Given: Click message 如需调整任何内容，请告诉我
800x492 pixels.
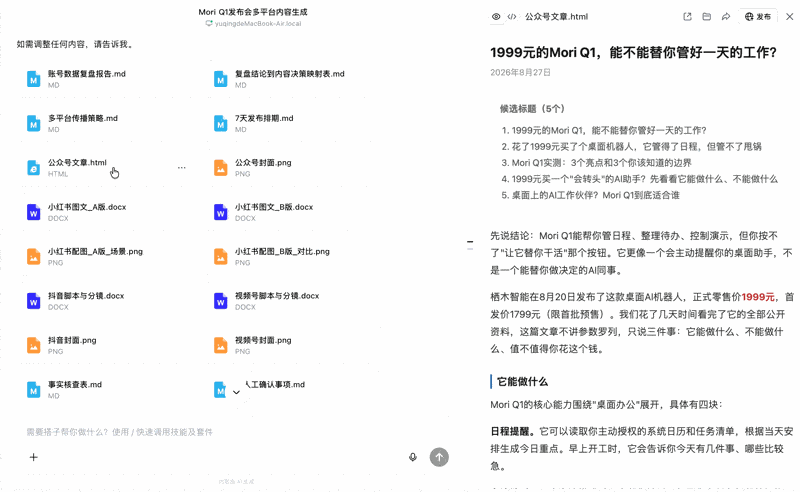Looking at the screenshot, I should point(76,44).
